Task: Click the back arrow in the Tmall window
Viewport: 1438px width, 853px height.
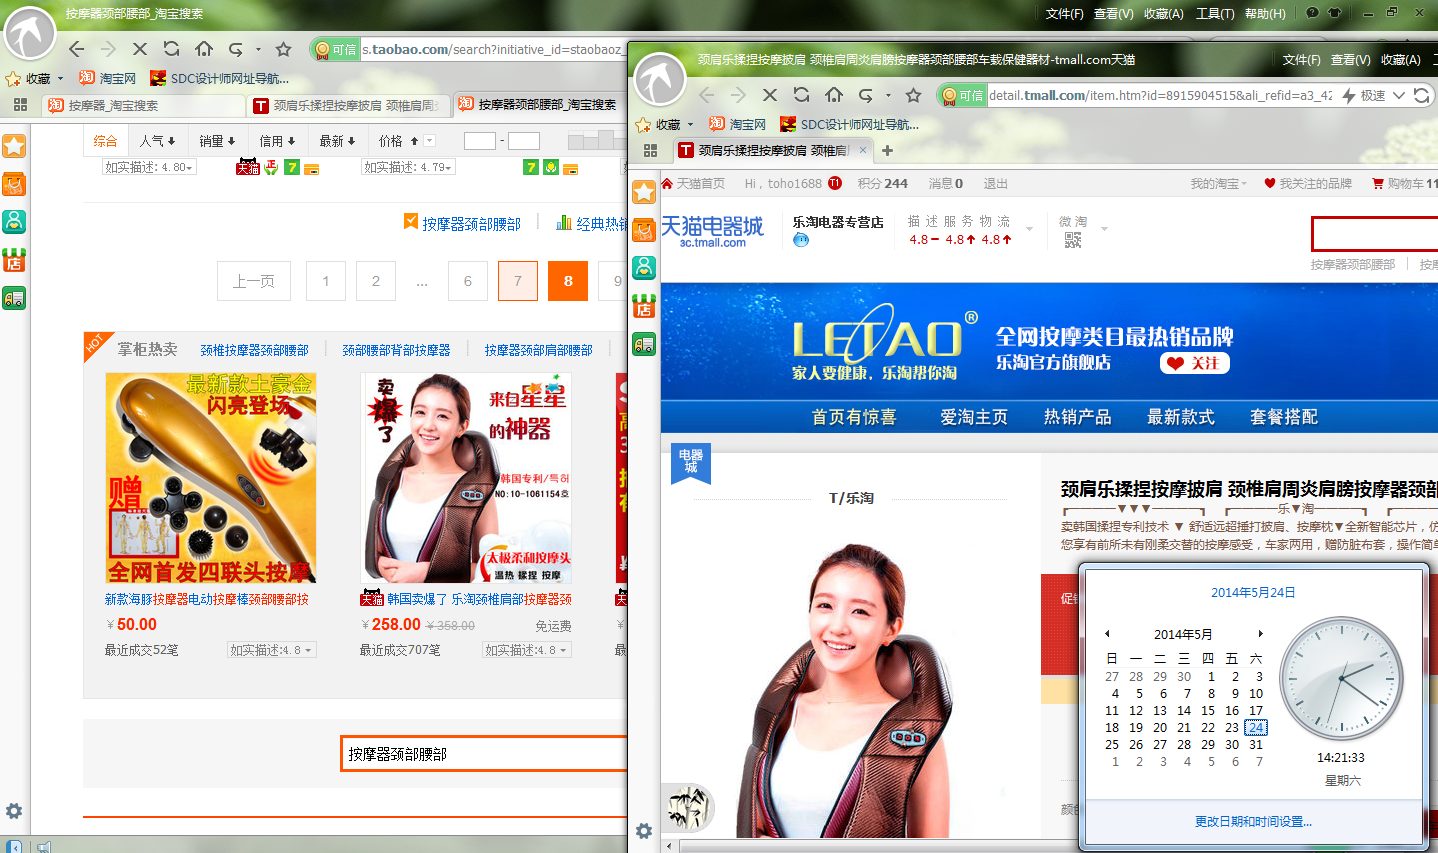Action: pos(706,95)
